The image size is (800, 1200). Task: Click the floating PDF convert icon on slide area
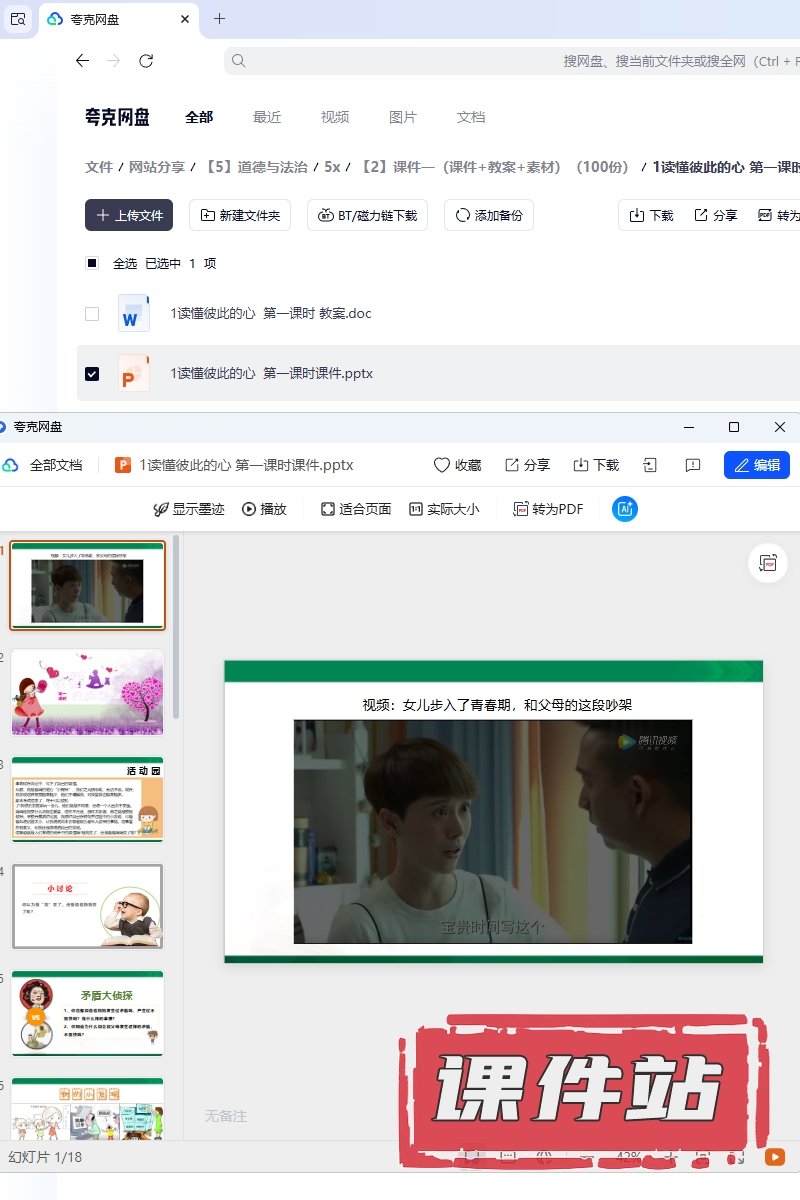point(768,563)
